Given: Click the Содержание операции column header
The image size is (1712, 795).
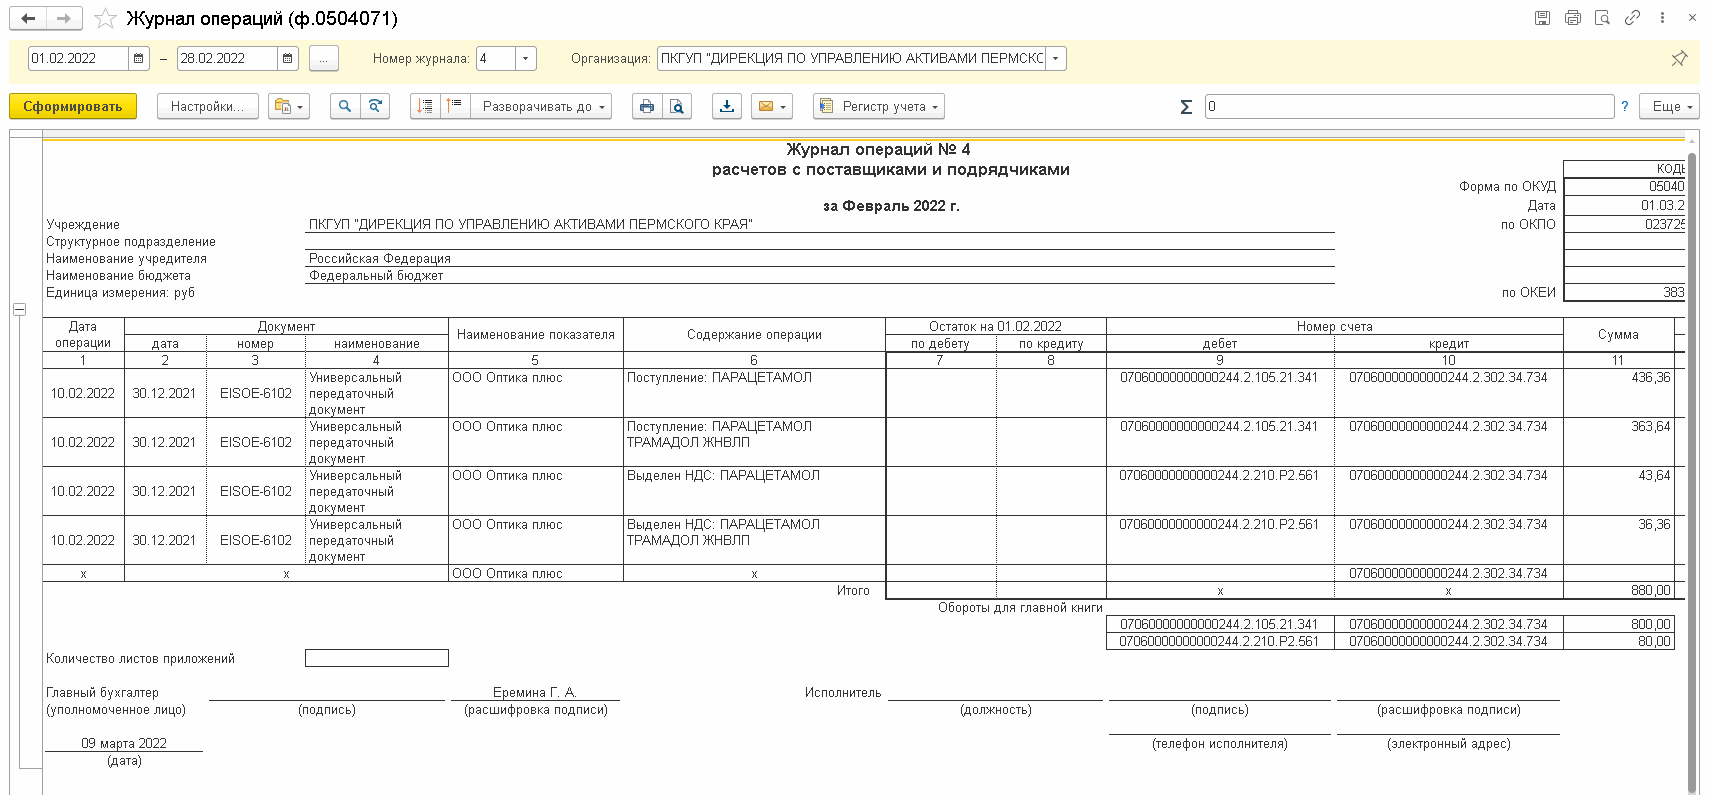Looking at the screenshot, I should click(x=754, y=334).
